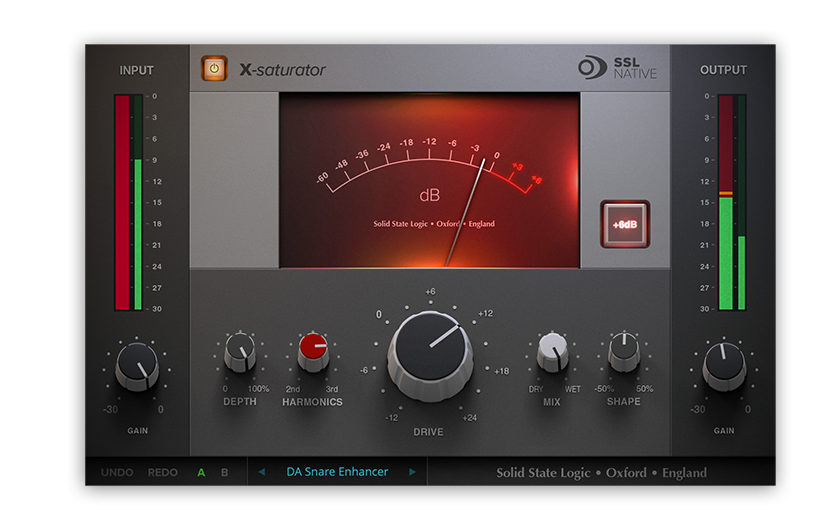
Task: Click the UNDO button
Action: [x=117, y=472]
